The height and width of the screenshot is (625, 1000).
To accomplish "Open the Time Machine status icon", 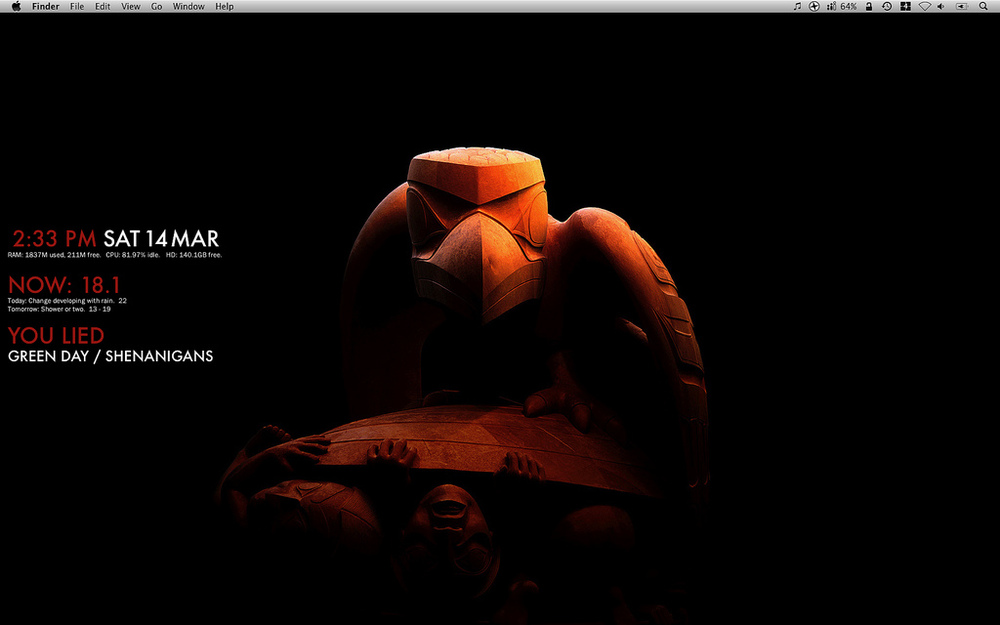I will [x=887, y=6].
